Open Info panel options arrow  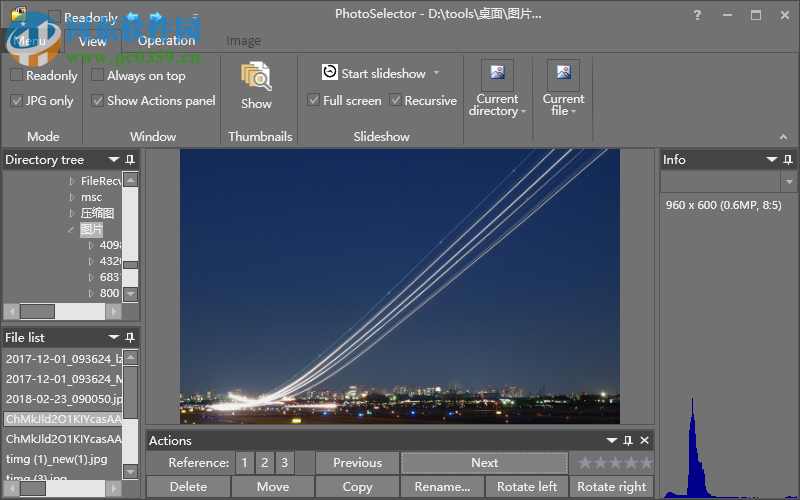pos(771,160)
